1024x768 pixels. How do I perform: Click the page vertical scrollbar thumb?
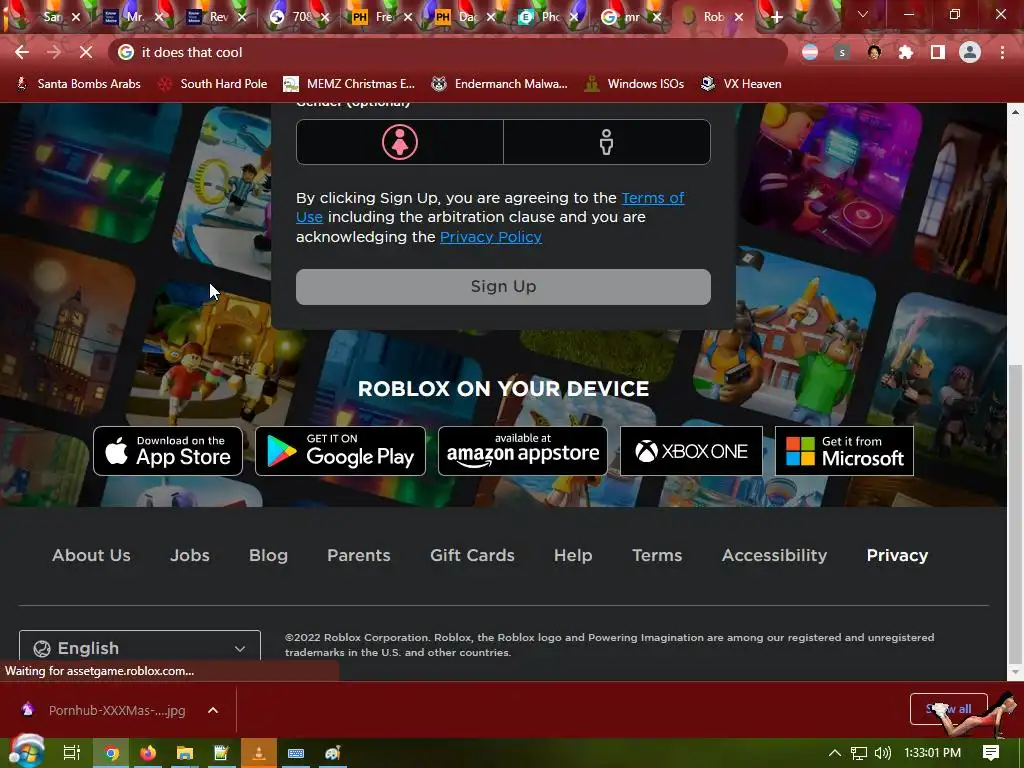1015,514
